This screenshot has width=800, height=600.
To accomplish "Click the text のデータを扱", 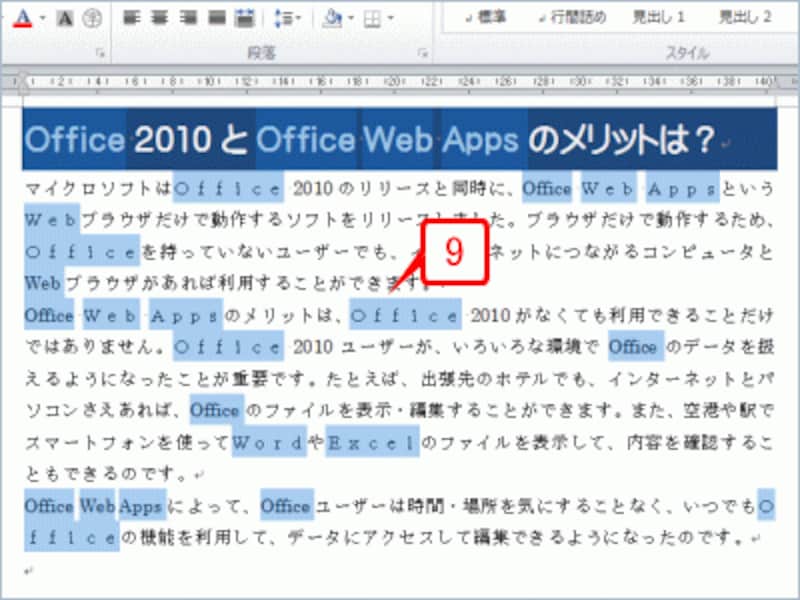I will (x=721, y=347).
